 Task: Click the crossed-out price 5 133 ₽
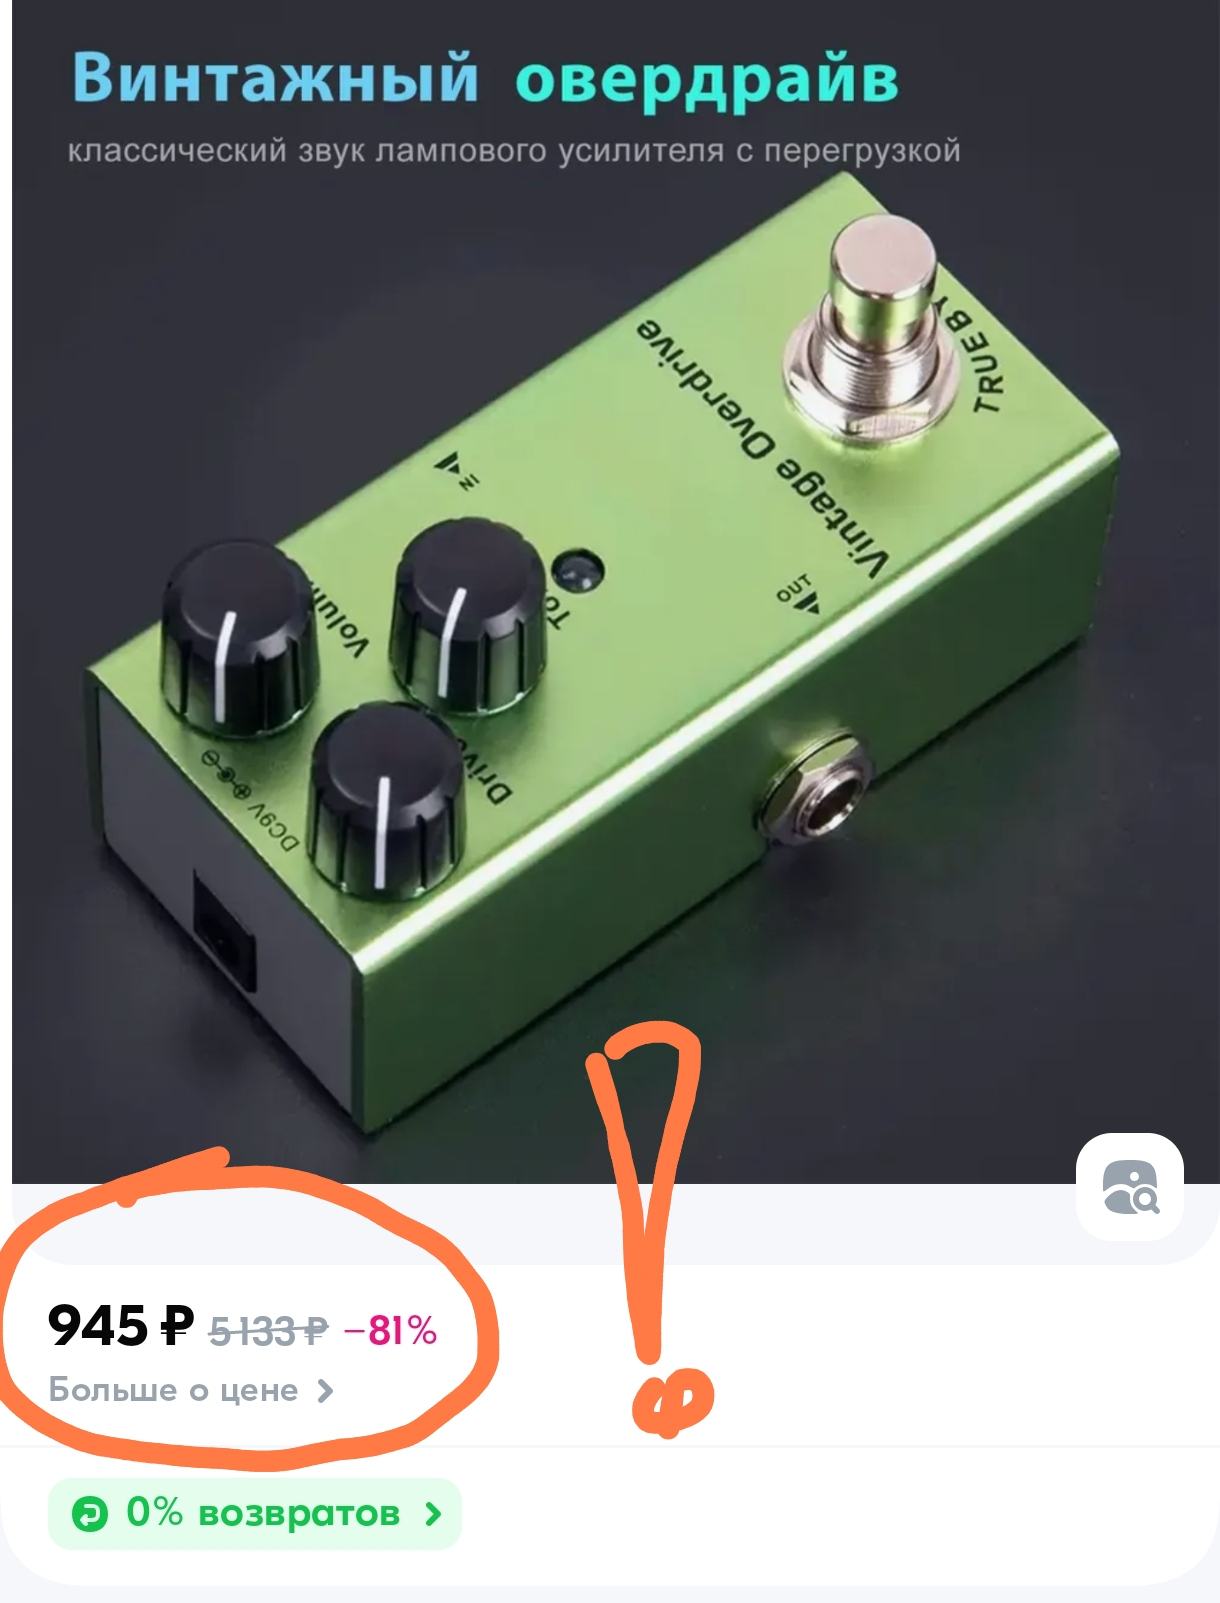click(268, 1331)
